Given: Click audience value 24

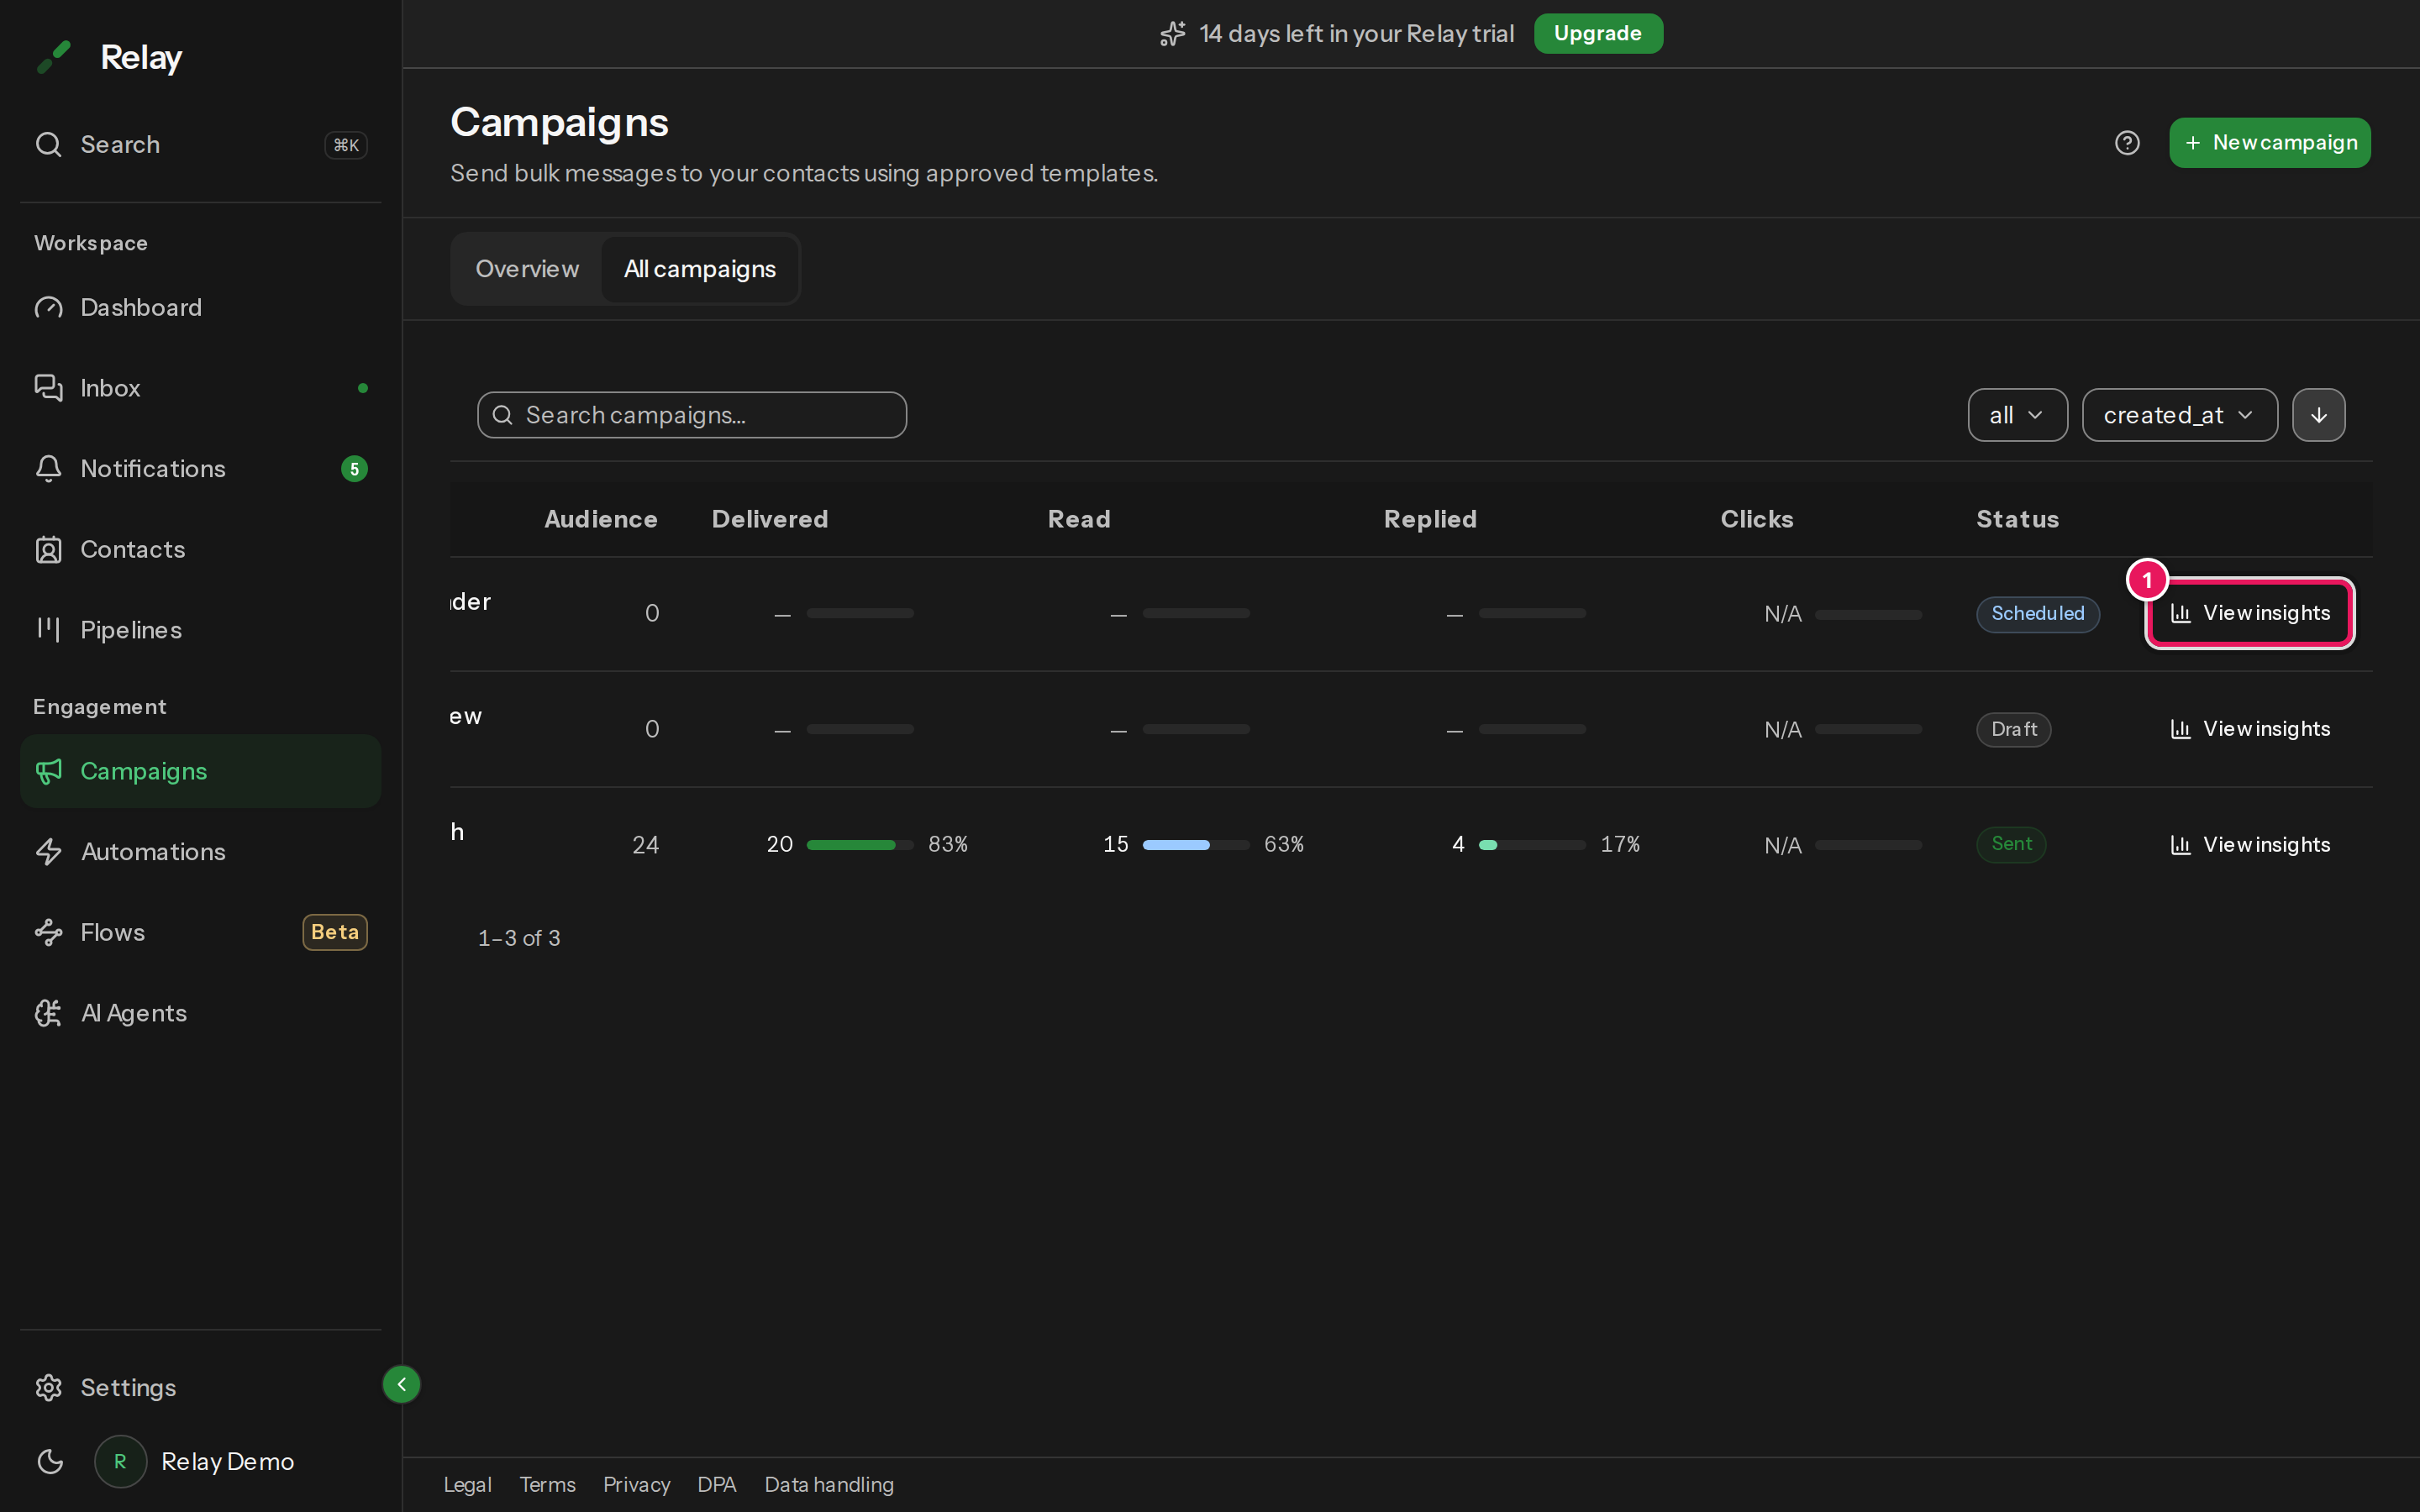Looking at the screenshot, I should pos(645,845).
